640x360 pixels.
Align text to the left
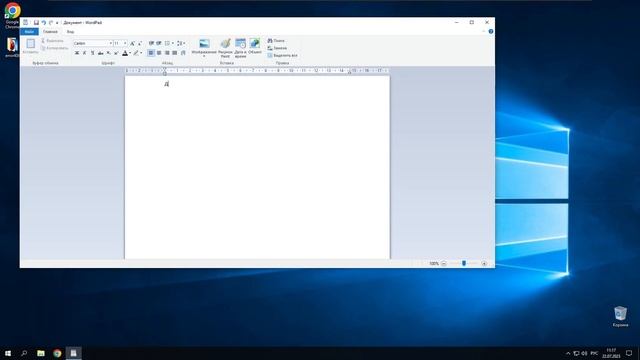coord(151,53)
